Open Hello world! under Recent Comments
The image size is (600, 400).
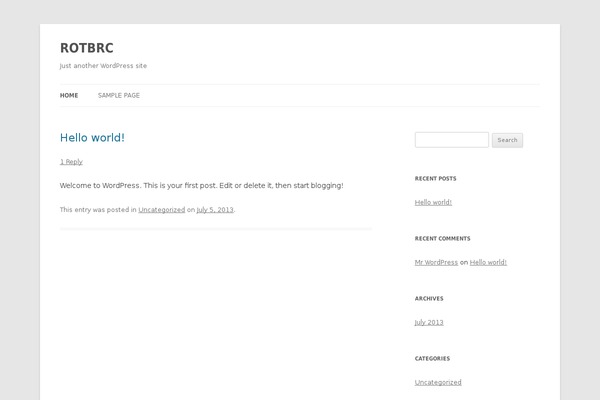click(x=488, y=262)
